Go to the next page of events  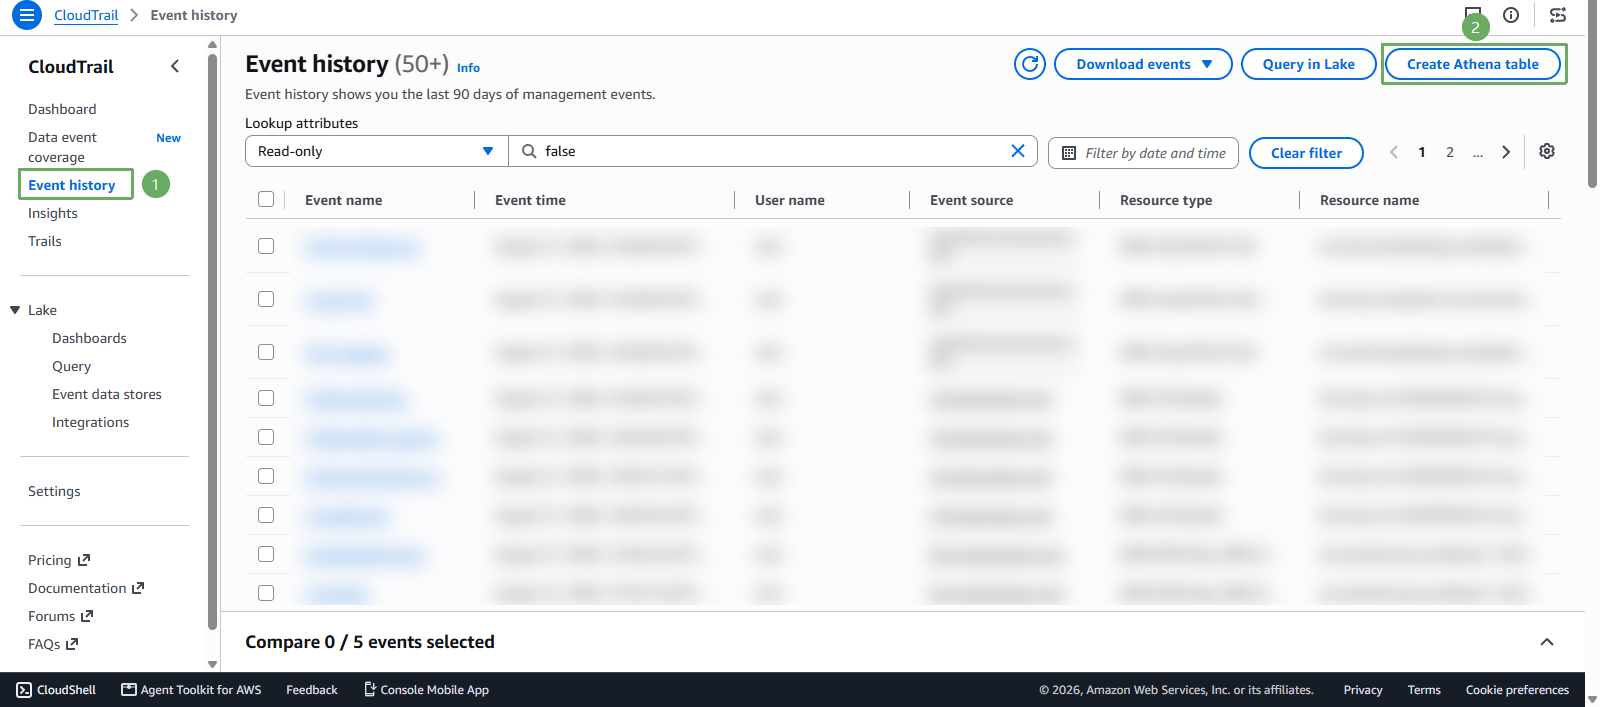tap(1506, 152)
